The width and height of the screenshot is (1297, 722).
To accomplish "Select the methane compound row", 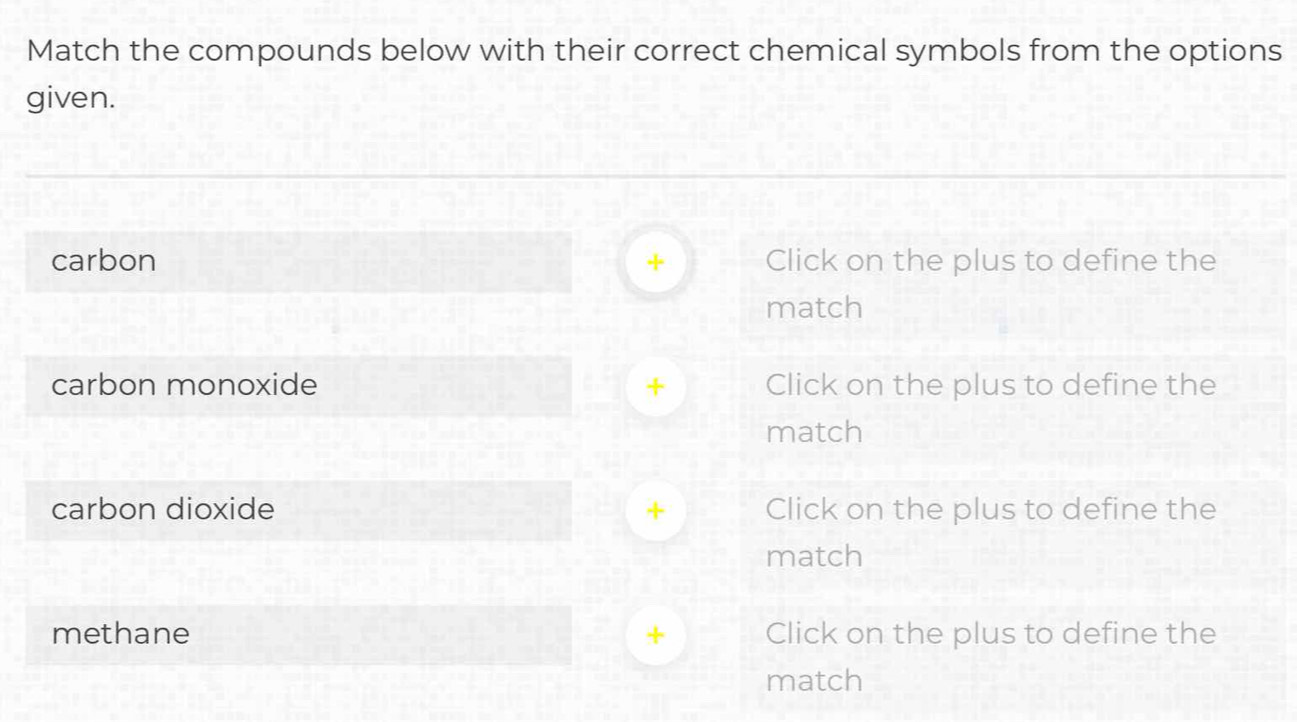I will [298, 635].
